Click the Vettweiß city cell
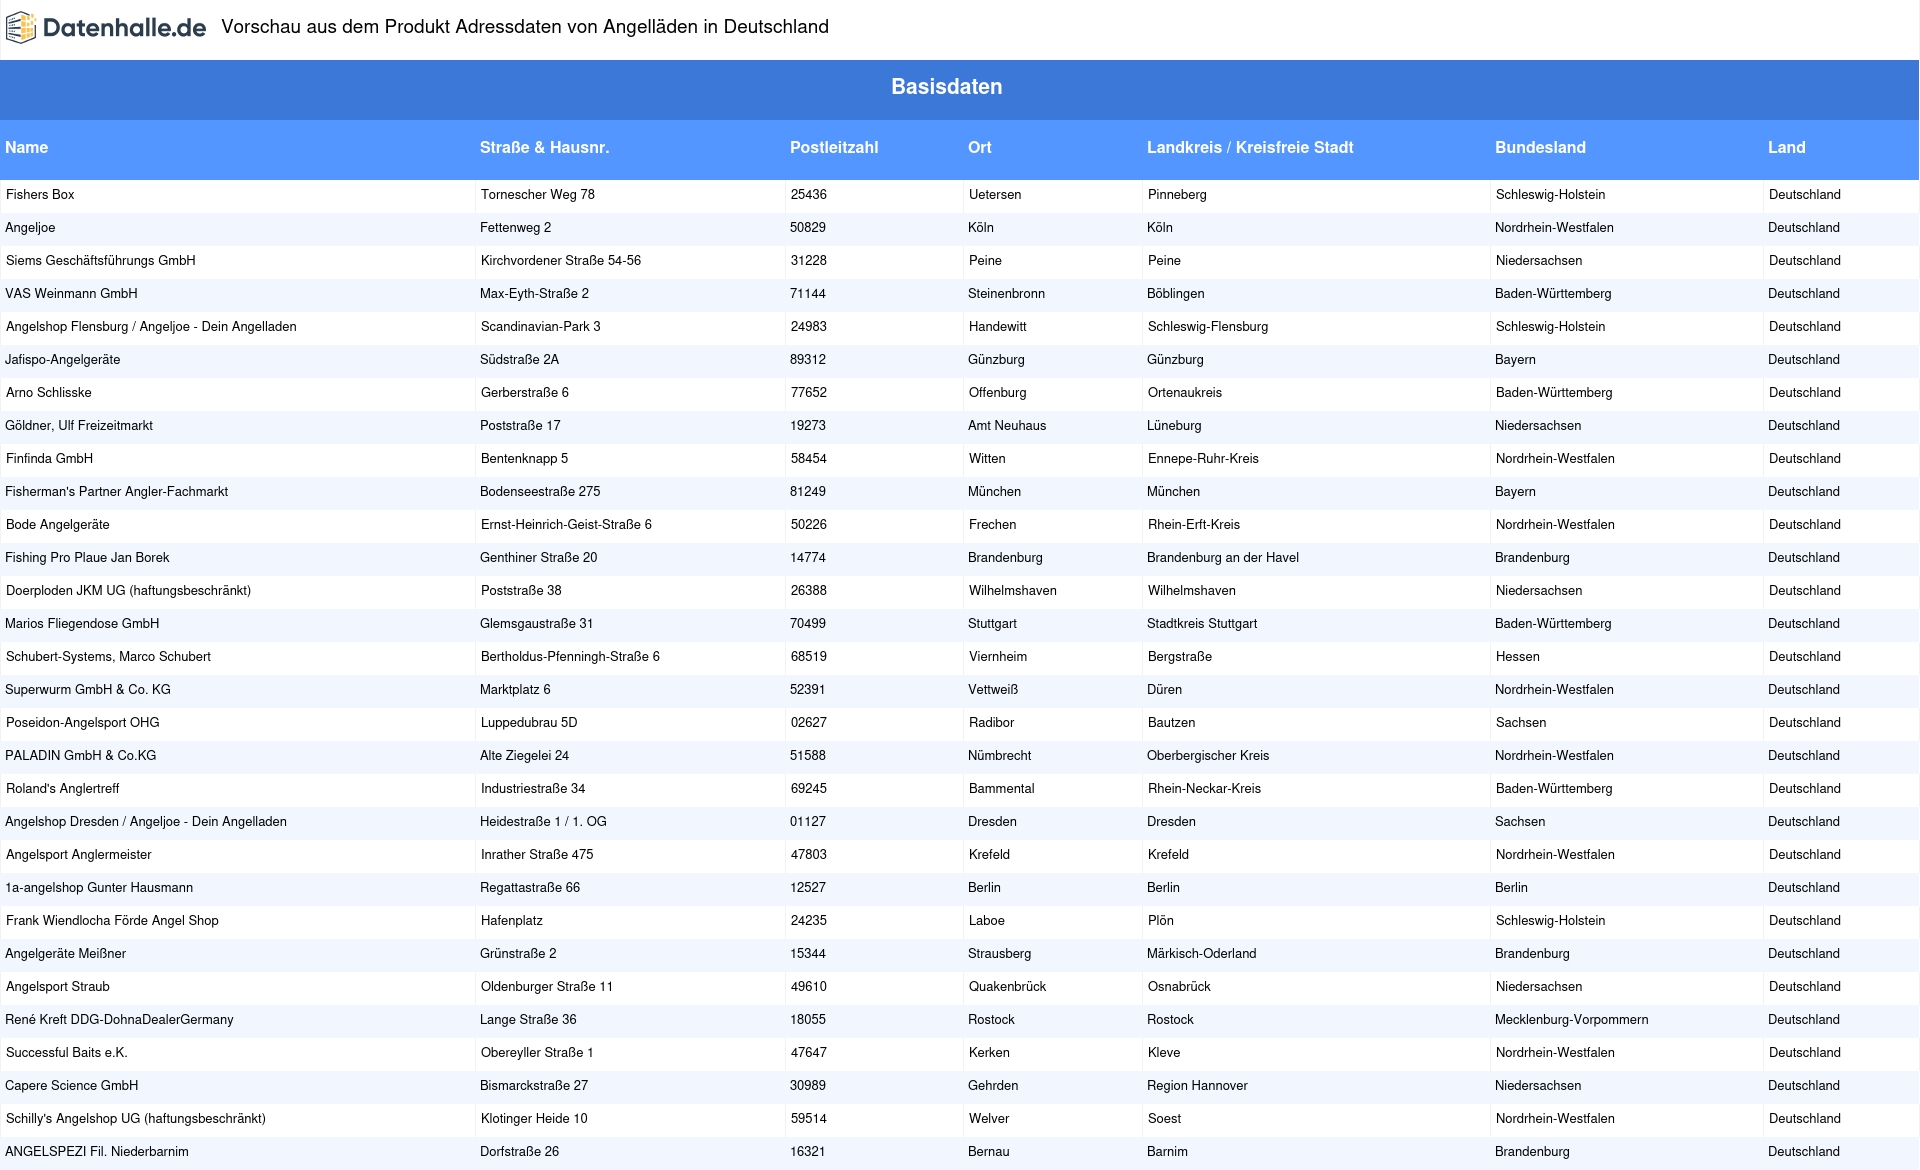This screenshot has height=1170, width=1920. point(993,690)
